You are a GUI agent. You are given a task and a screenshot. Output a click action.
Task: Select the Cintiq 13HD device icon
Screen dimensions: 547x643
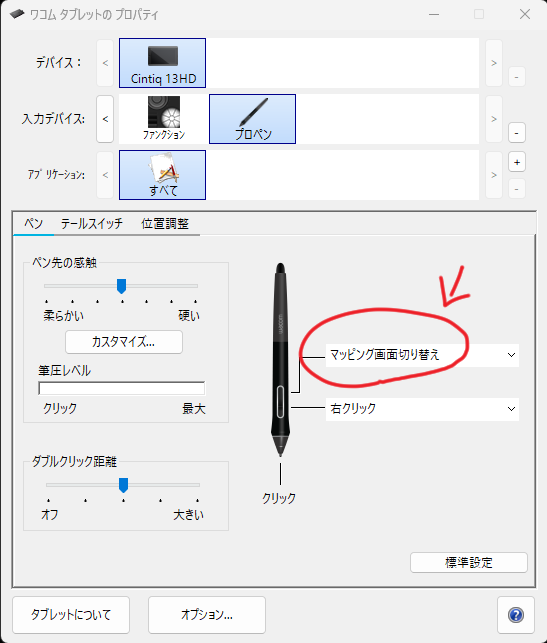coord(162,63)
